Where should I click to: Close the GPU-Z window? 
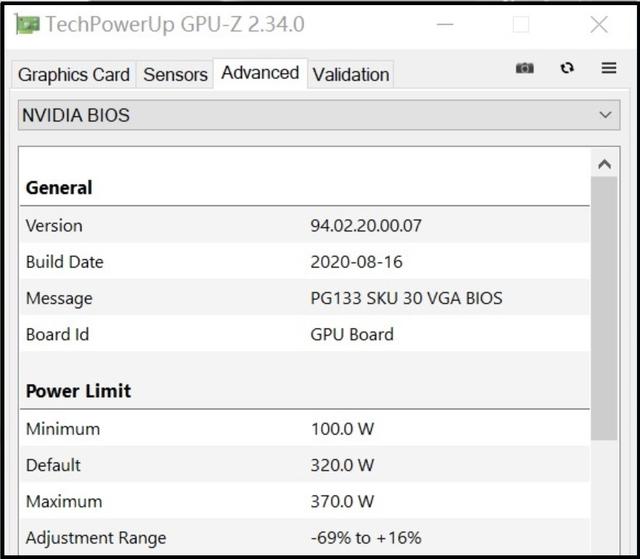click(x=599, y=24)
